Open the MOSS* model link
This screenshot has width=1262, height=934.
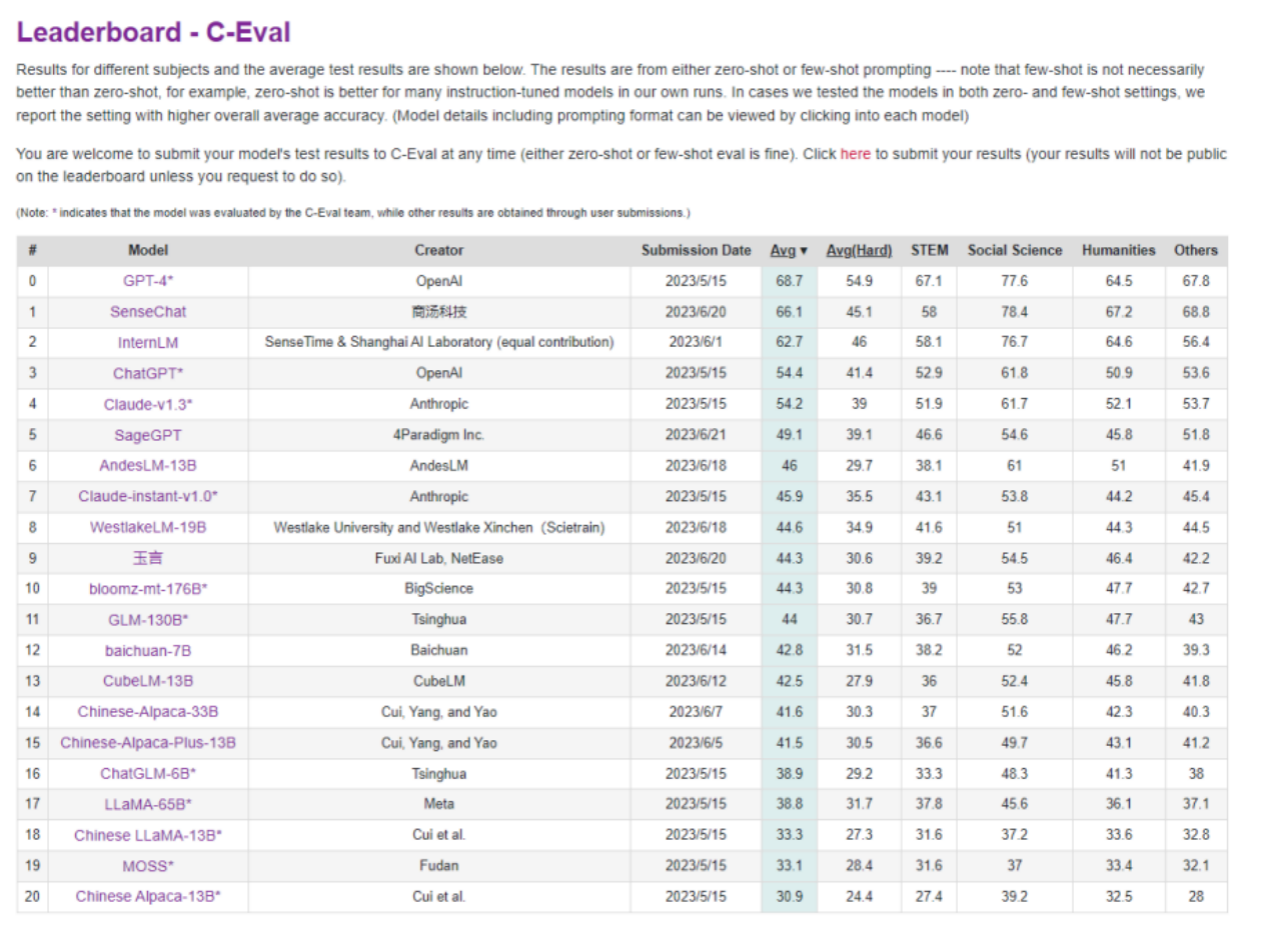148,866
